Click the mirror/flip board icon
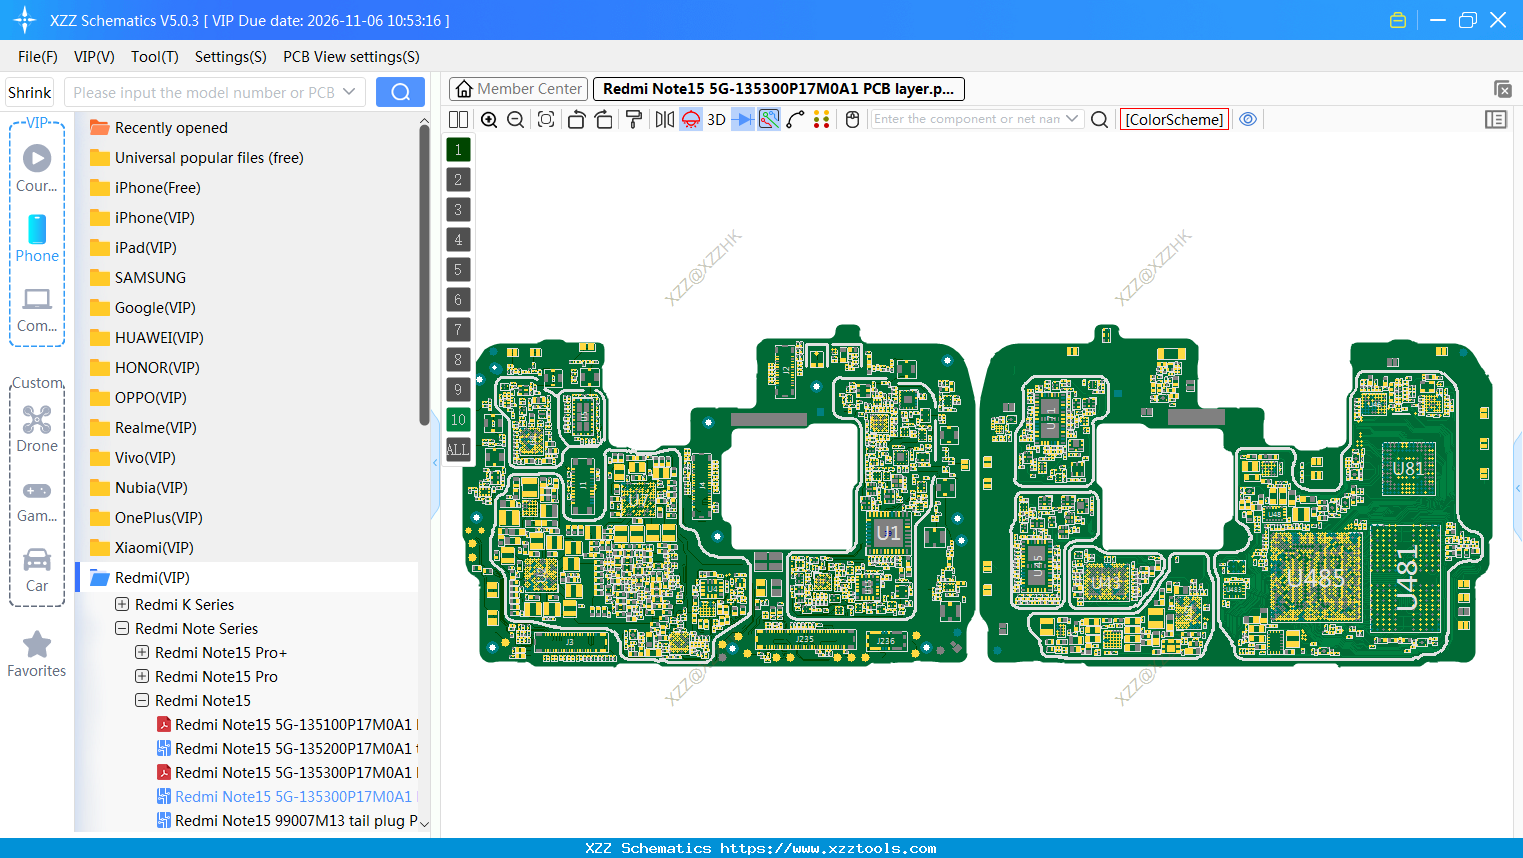Image resolution: width=1523 pixels, height=858 pixels. (663, 119)
